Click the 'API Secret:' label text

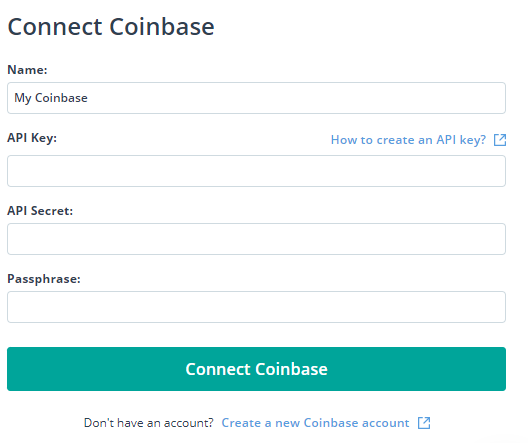coord(40,211)
